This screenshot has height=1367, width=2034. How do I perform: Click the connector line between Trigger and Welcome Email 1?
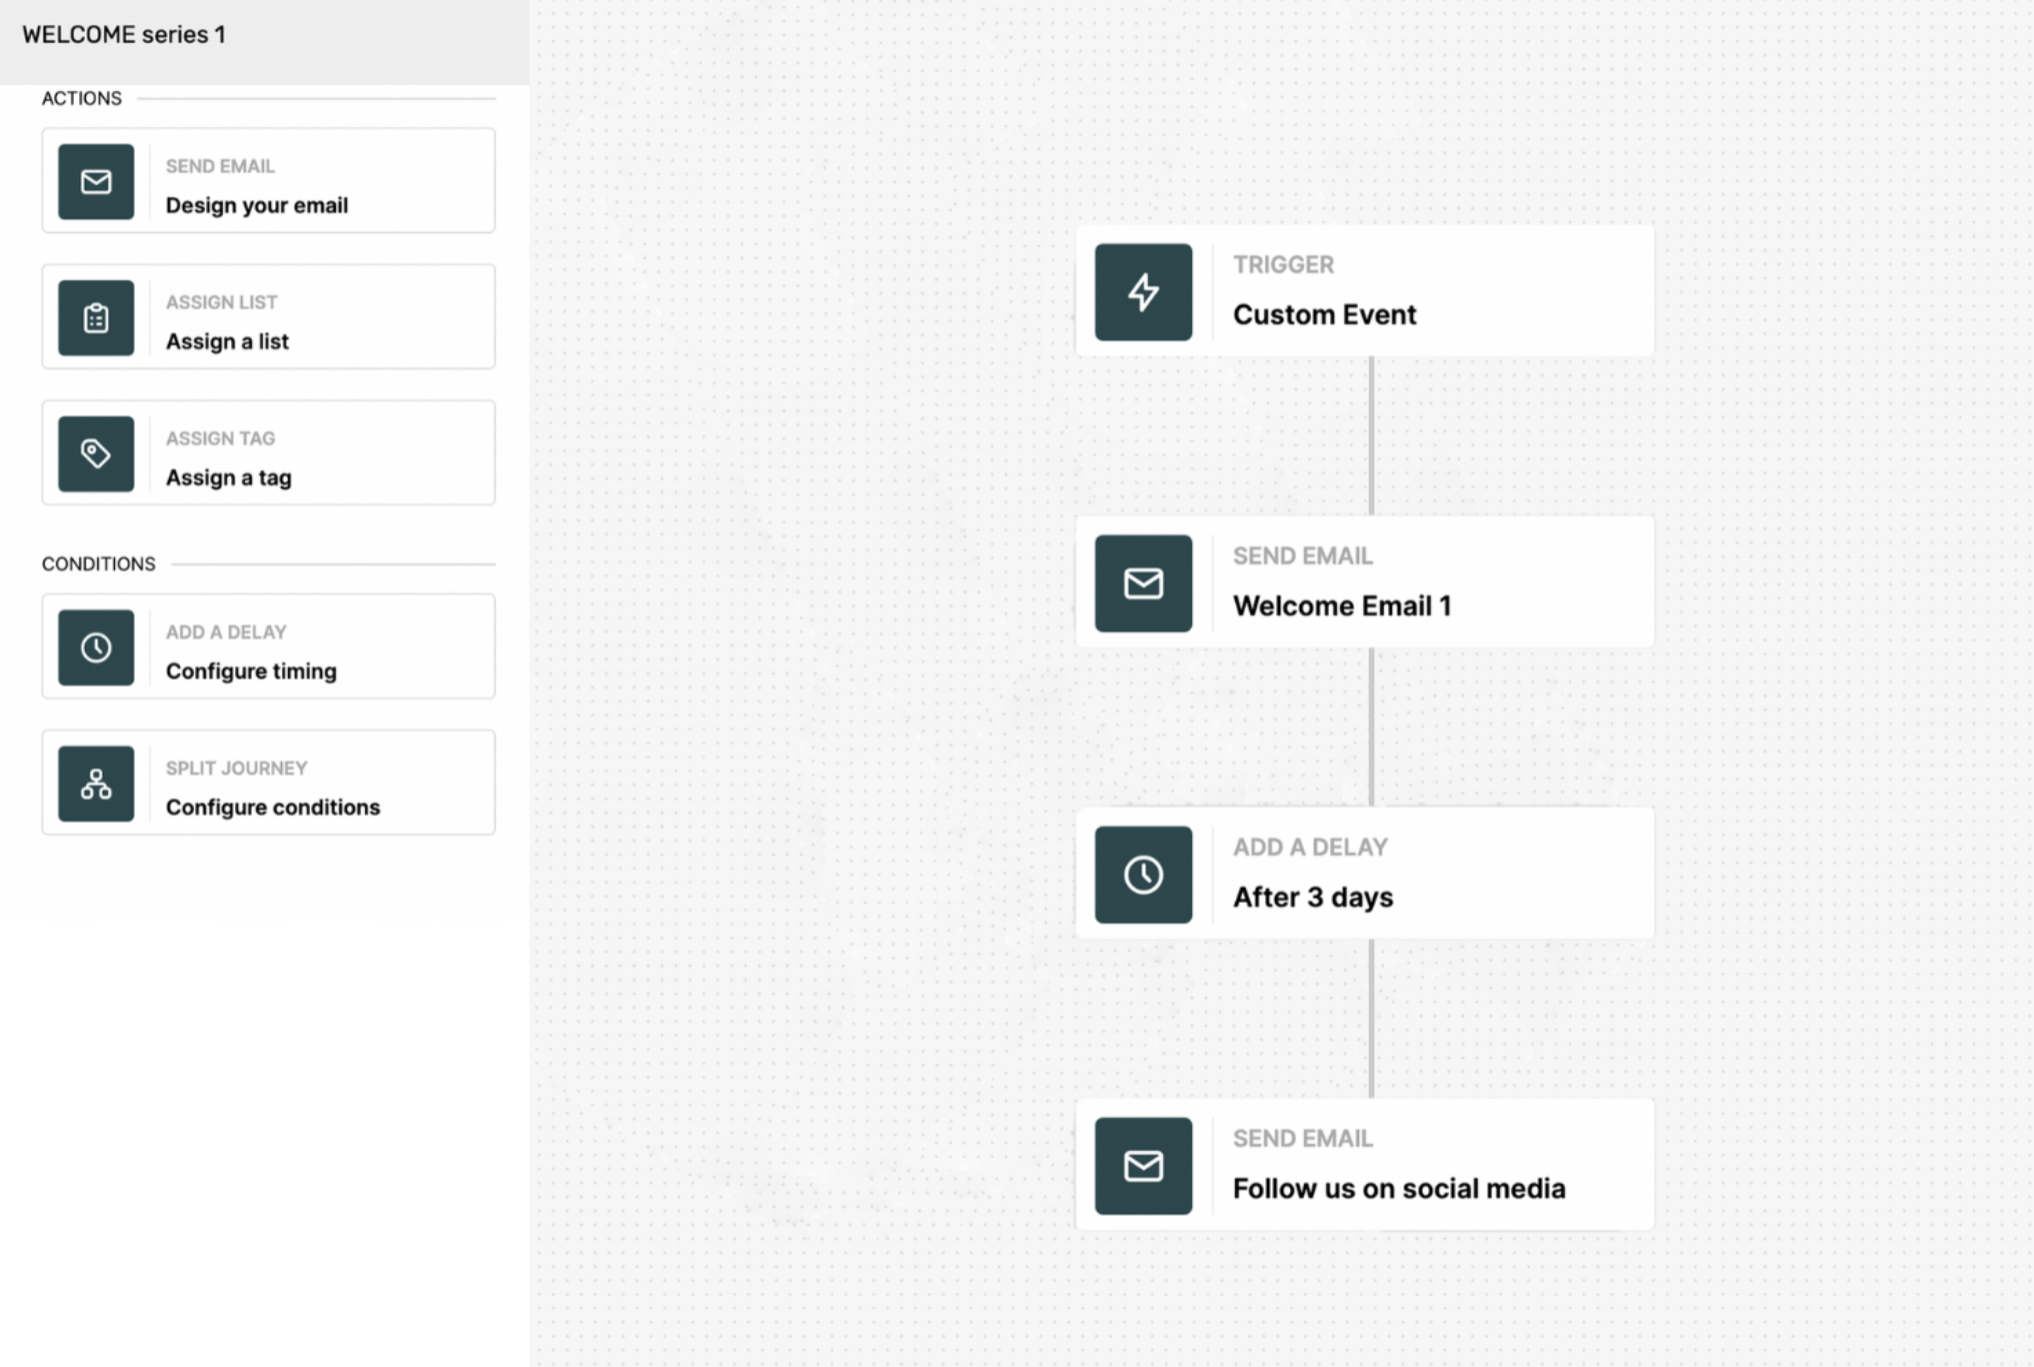click(1370, 435)
